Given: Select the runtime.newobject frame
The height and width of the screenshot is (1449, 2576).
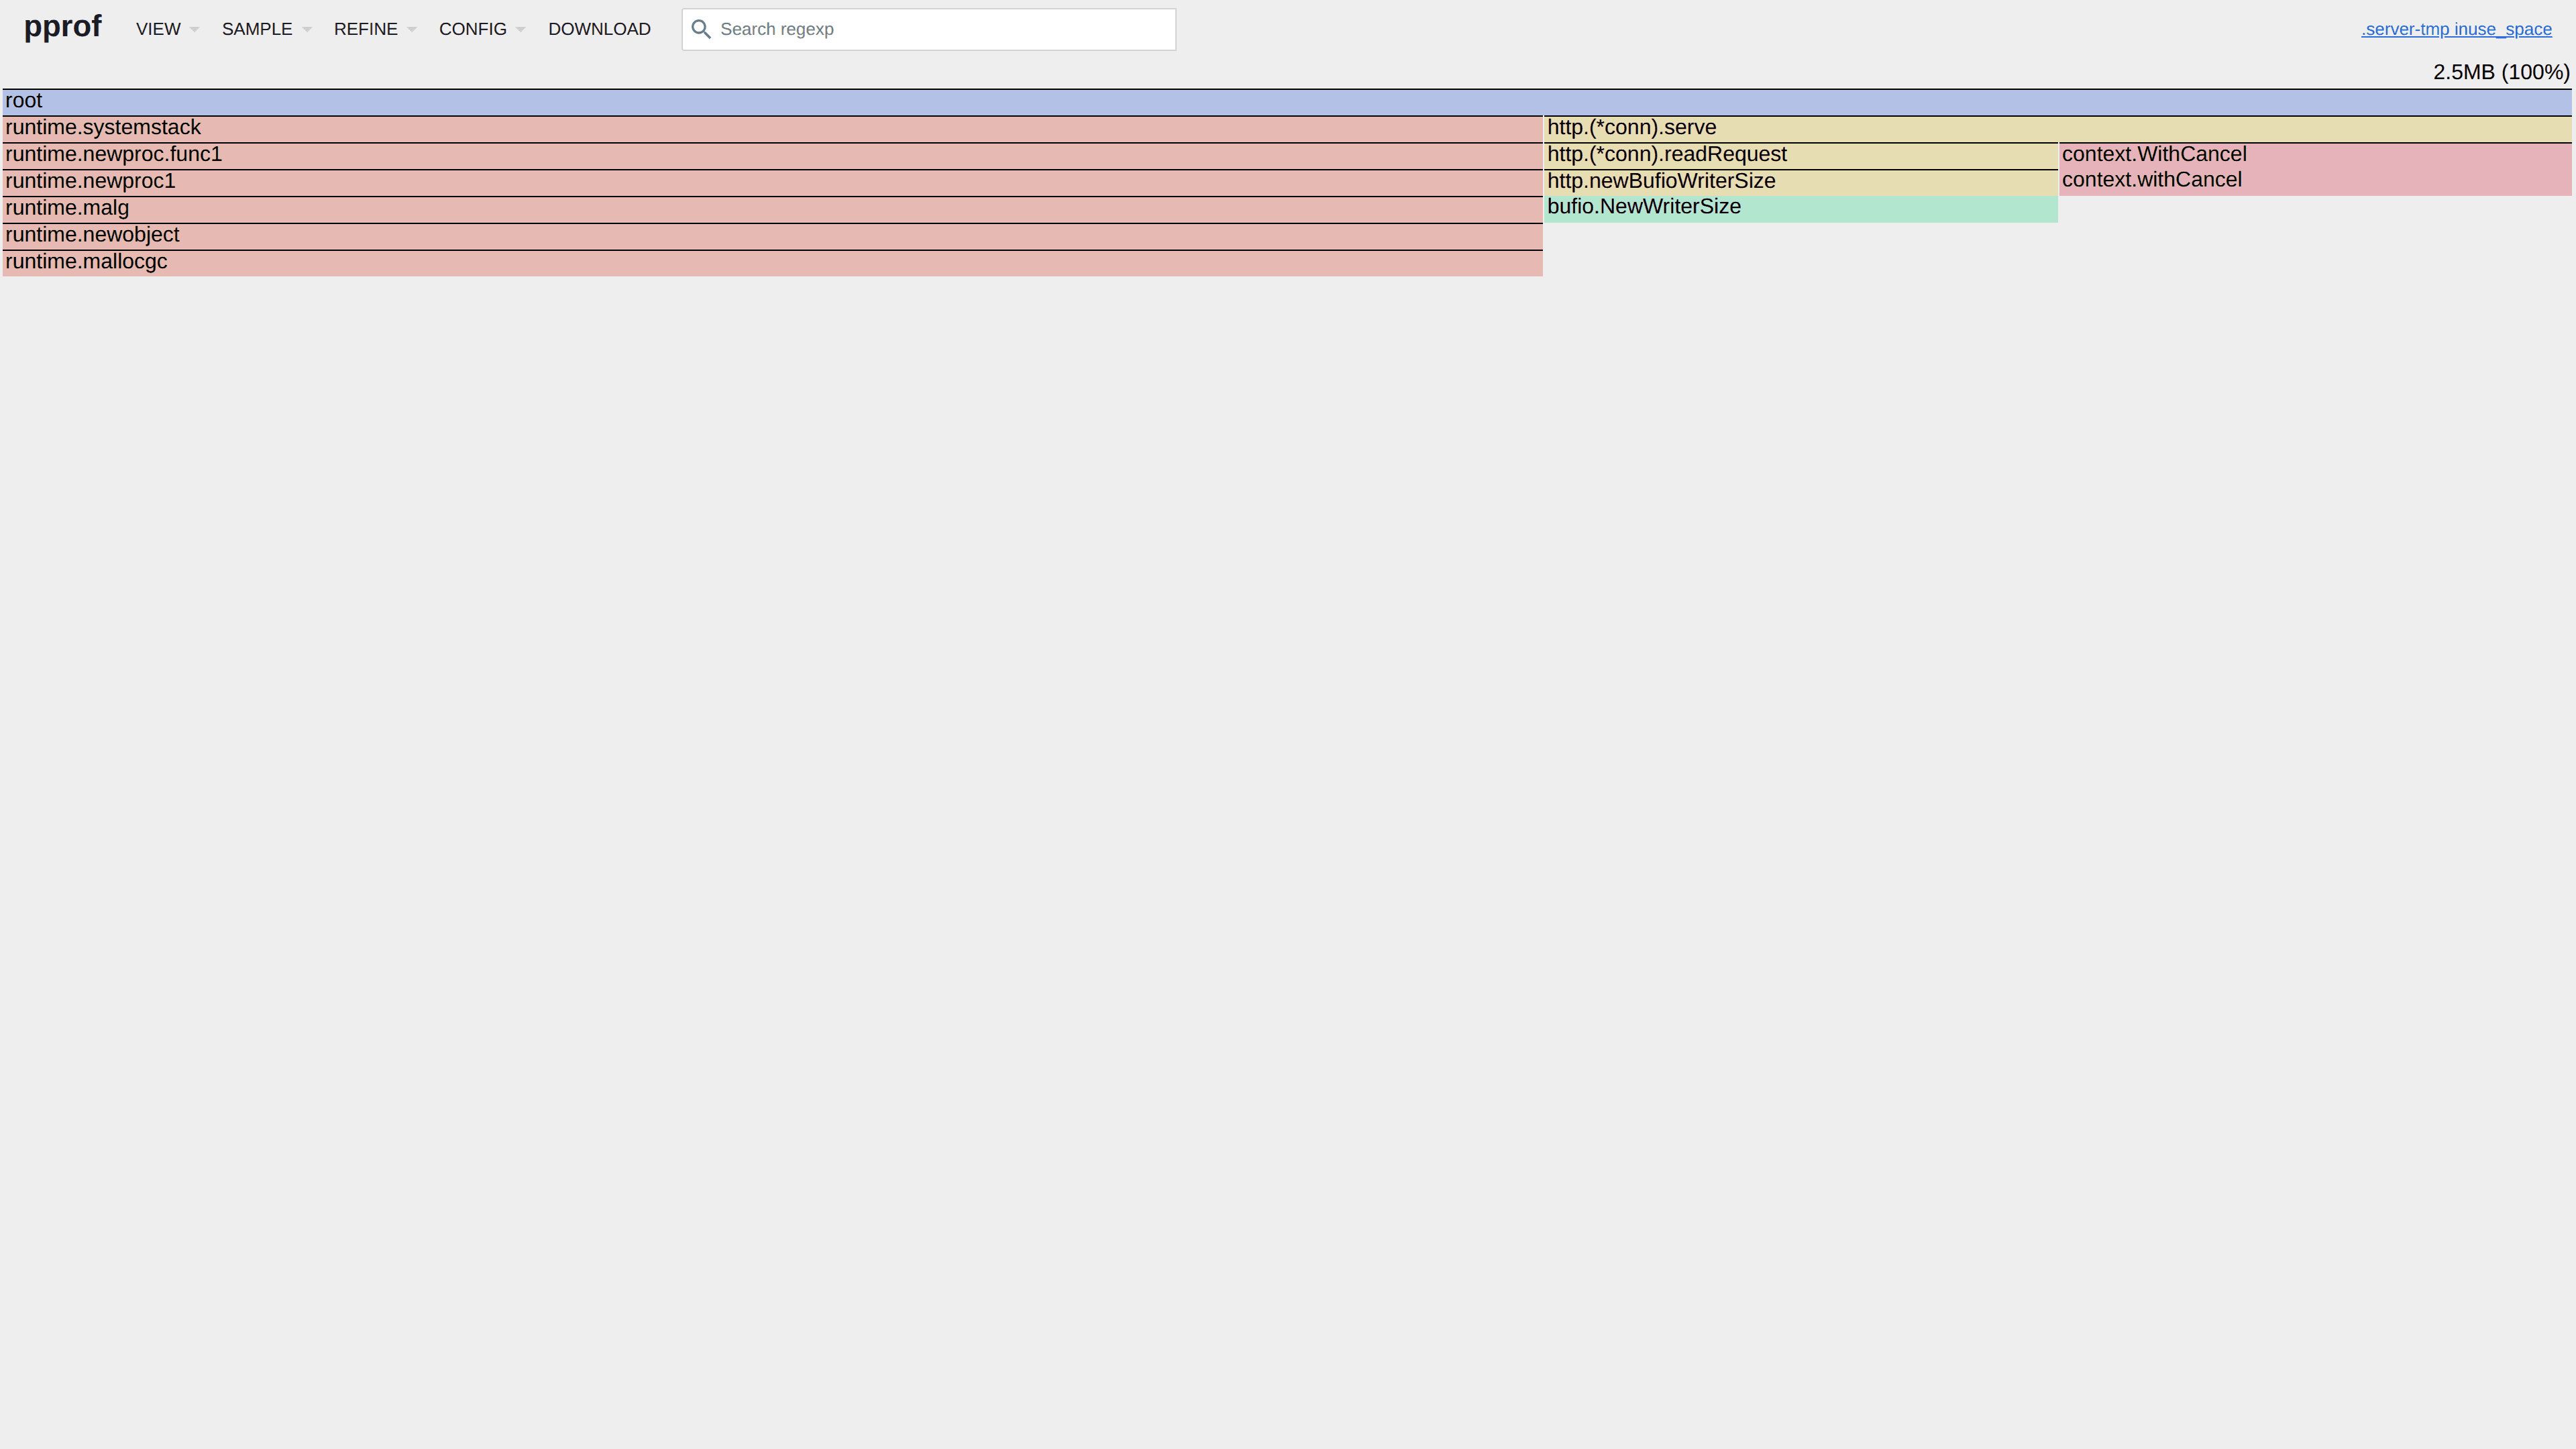Looking at the screenshot, I should (772, 236).
